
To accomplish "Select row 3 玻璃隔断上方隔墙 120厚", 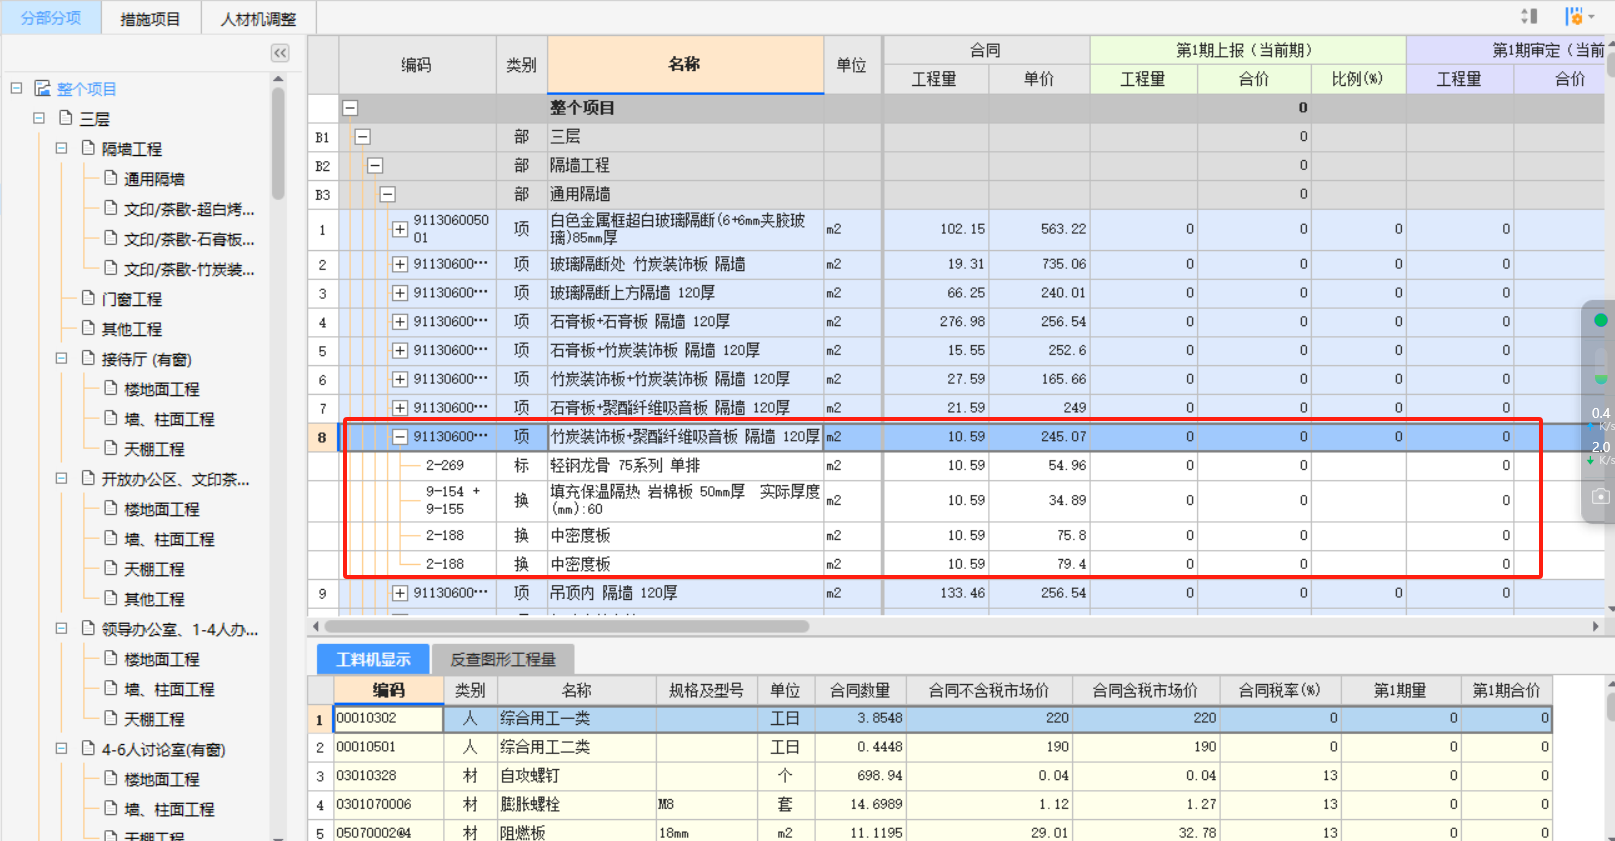I will tap(955, 293).
